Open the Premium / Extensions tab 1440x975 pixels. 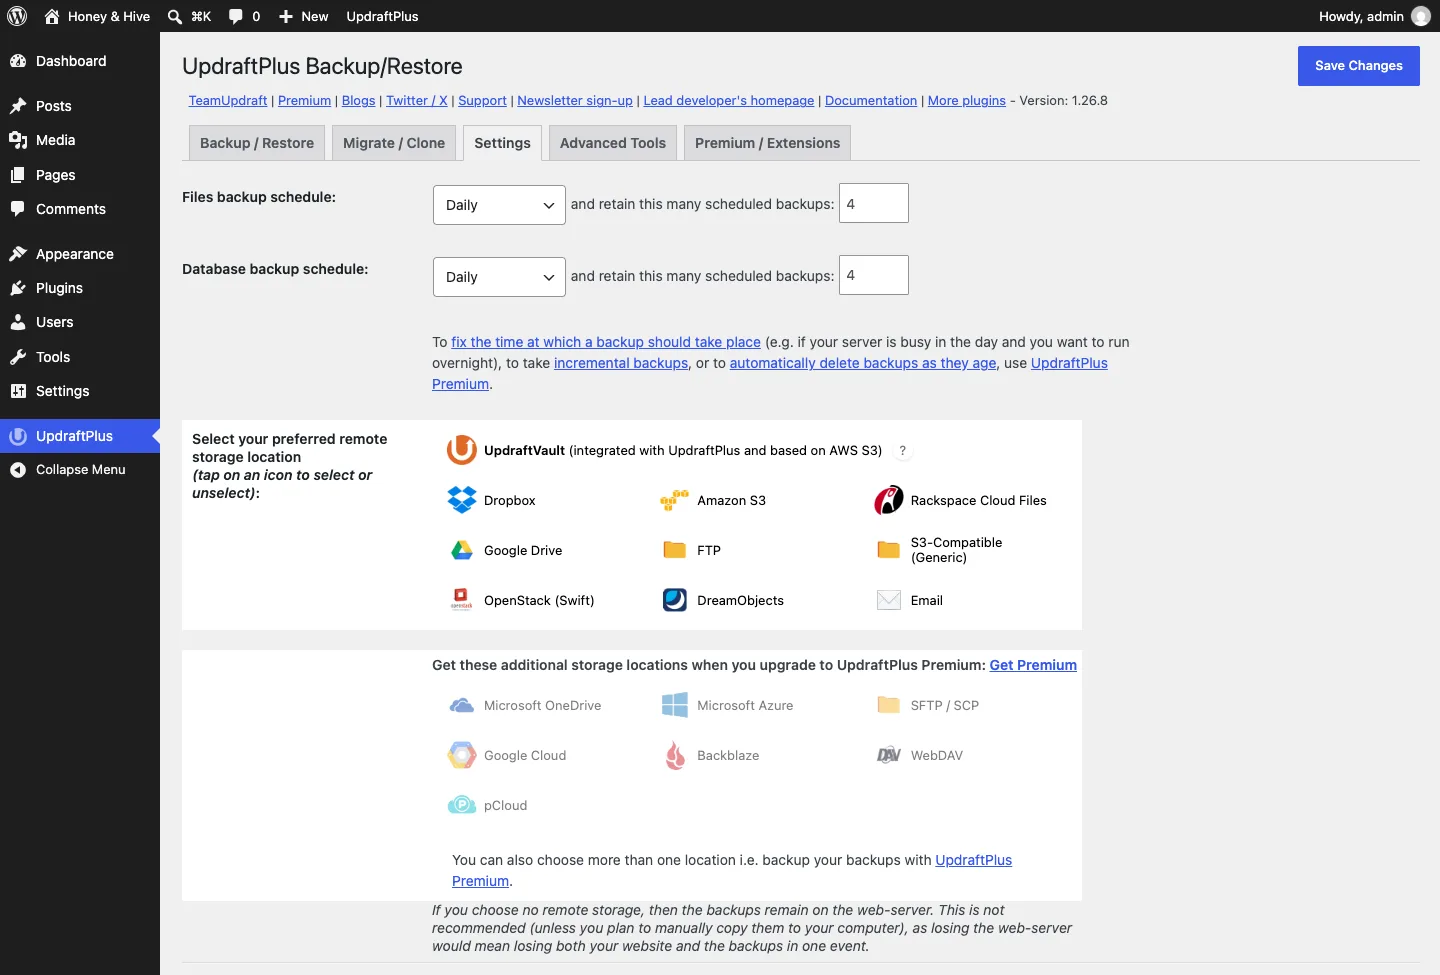(768, 143)
